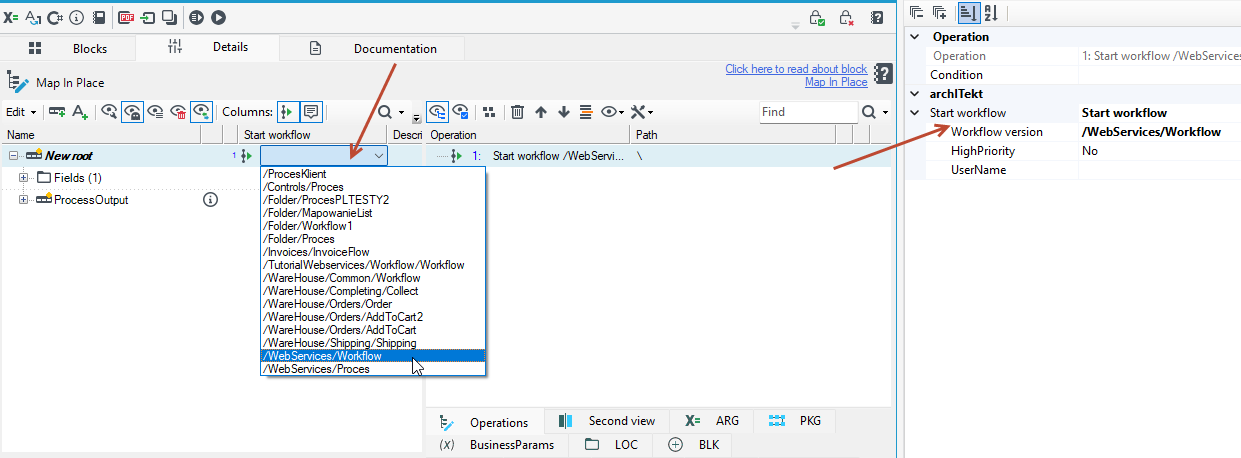Open the 'Click here to read about block' link
Viewport: 1241px width, 458px height.
point(796,69)
